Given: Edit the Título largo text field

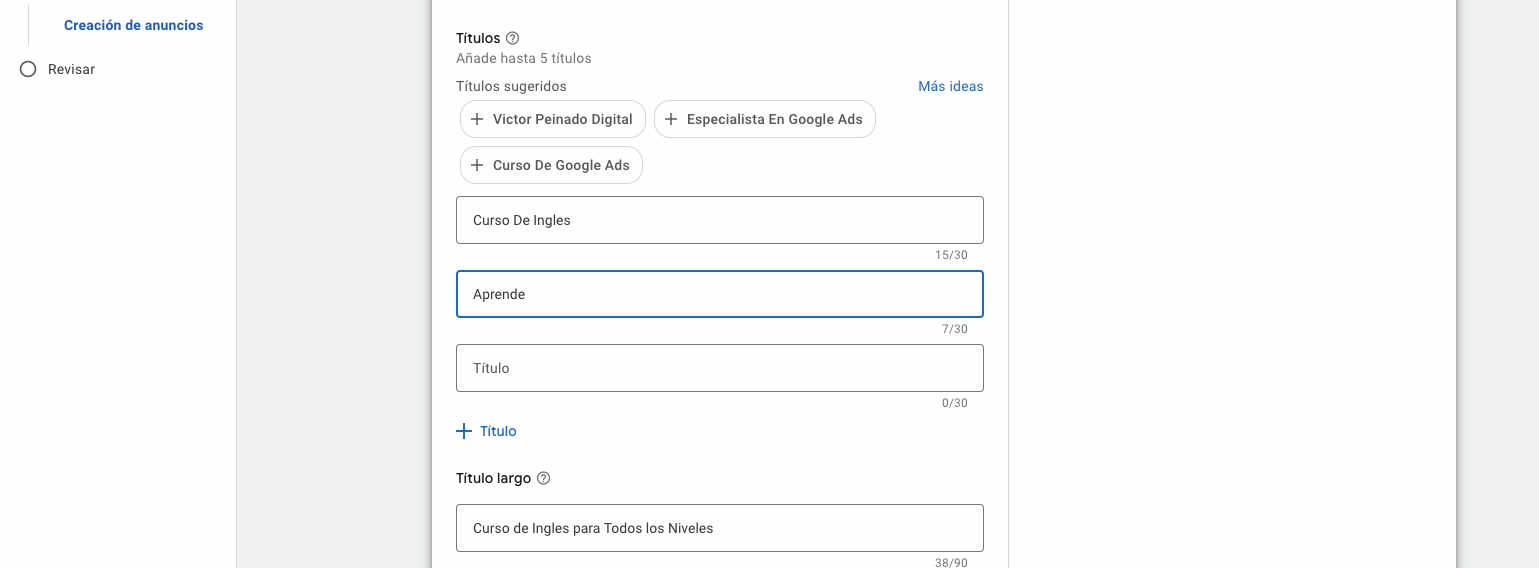Looking at the screenshot, I should 719,528.
